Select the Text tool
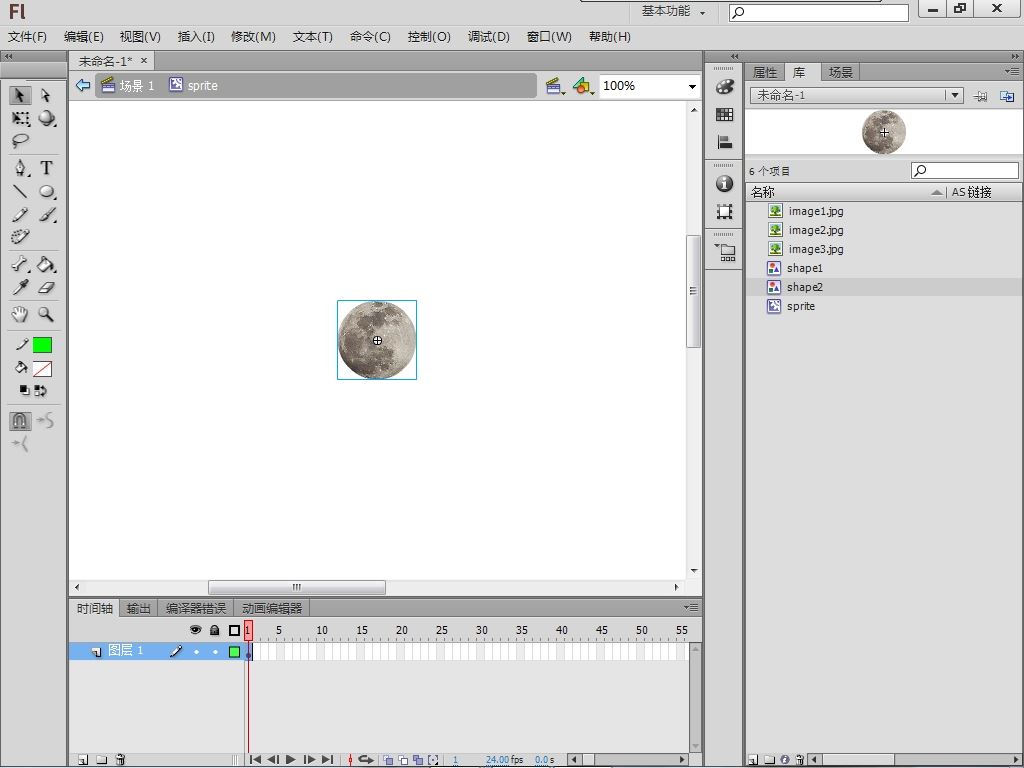Image resolution: width=1024 pixels, height=768 pixels. (x=46, y=168)
